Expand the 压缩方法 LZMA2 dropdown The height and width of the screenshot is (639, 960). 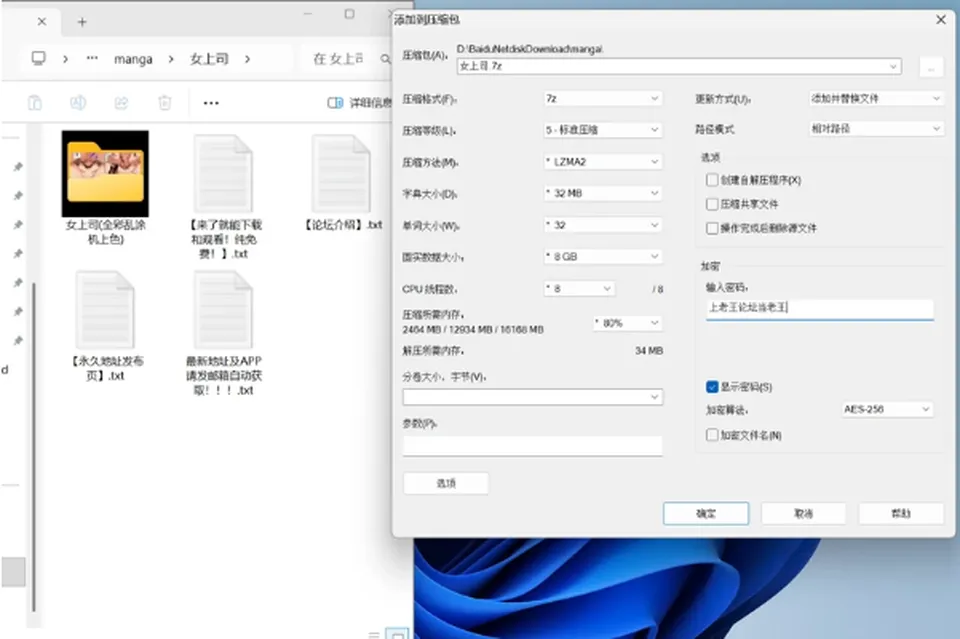click(602, 162)
